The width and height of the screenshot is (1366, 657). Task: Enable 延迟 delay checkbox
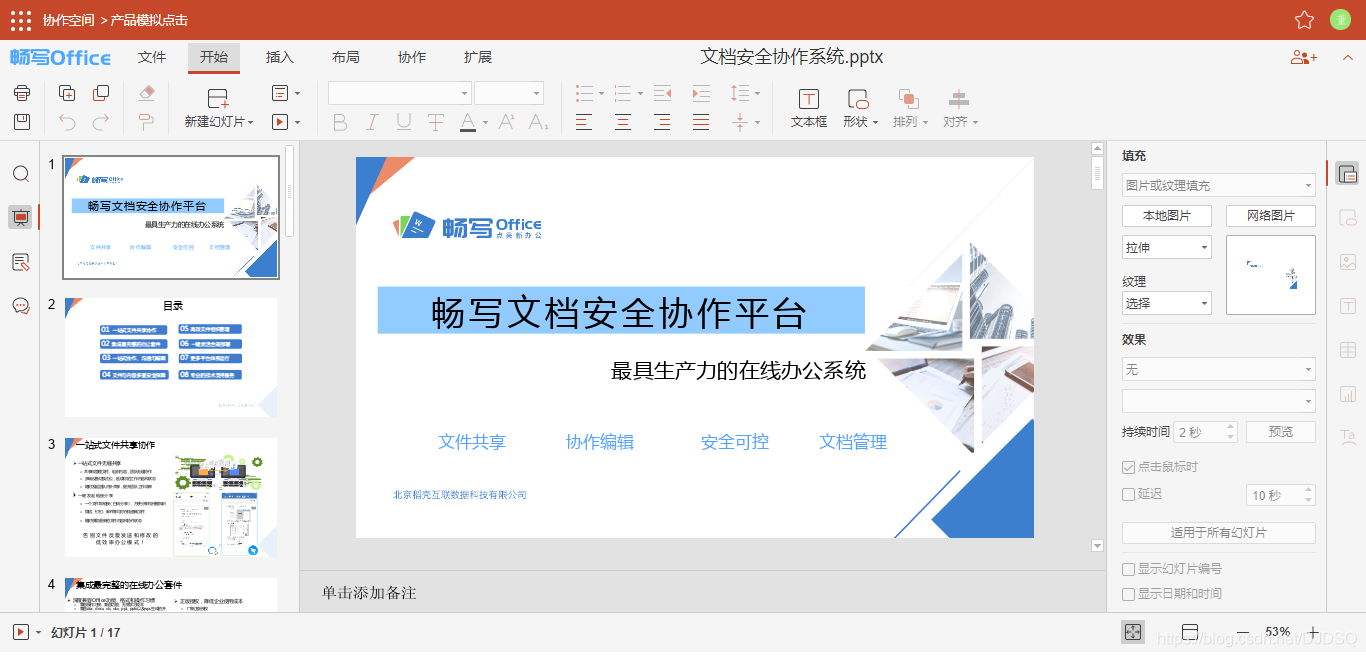[x=1129, y=494]
